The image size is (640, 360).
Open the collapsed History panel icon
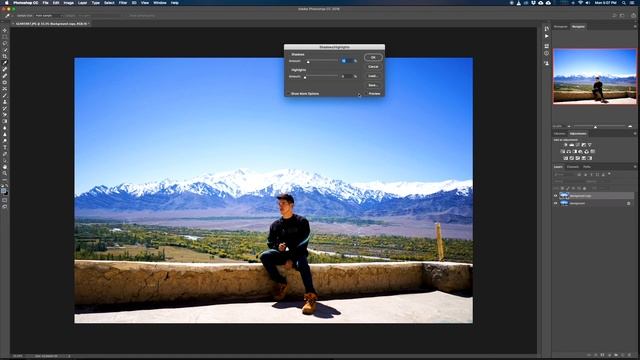tap(547, 29)
